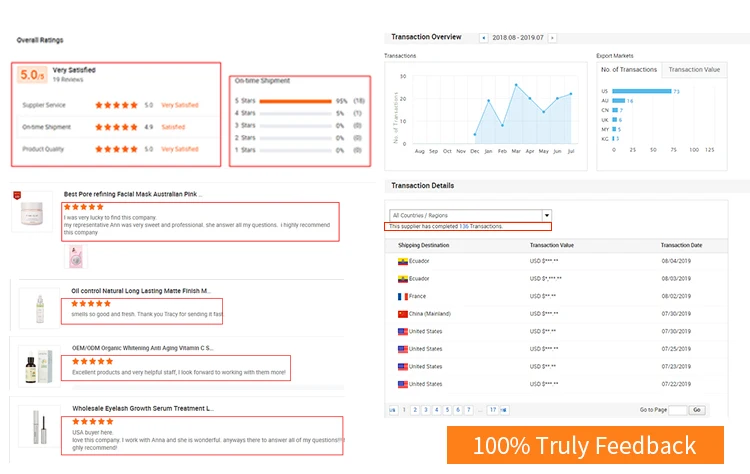Advance to next period in Transaction Overview

552,38
